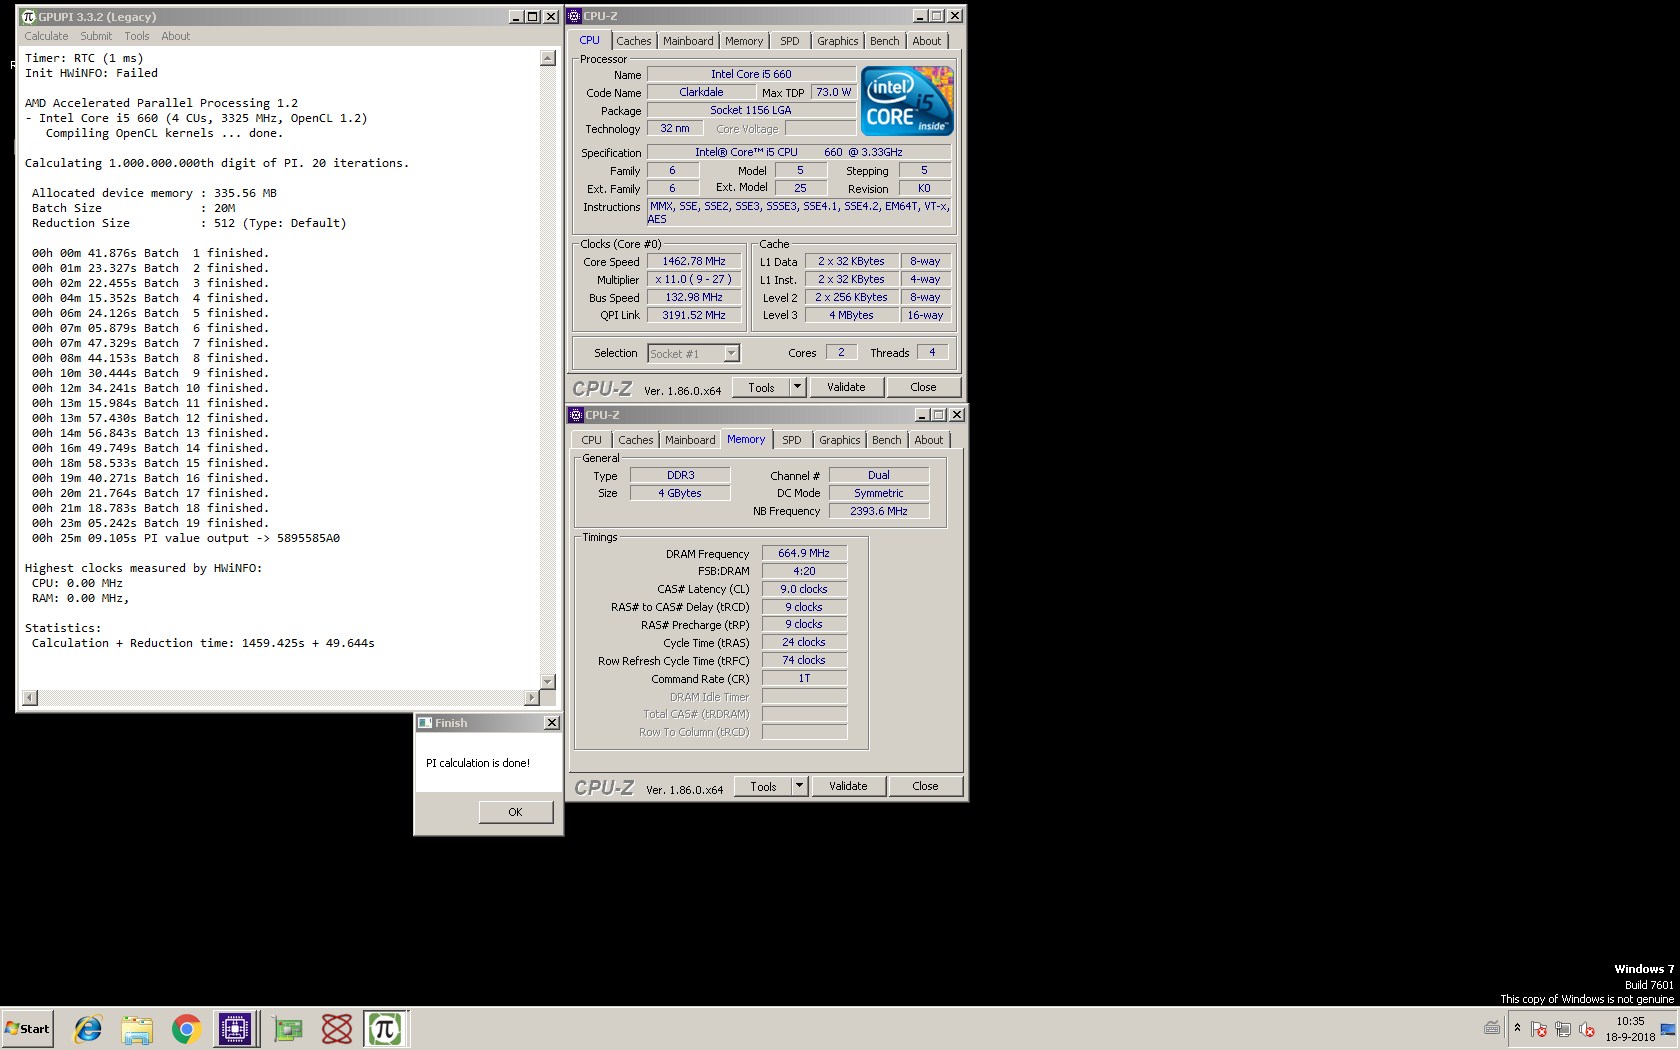Click the GPUPI title bar pi icon

pos(28,17)
